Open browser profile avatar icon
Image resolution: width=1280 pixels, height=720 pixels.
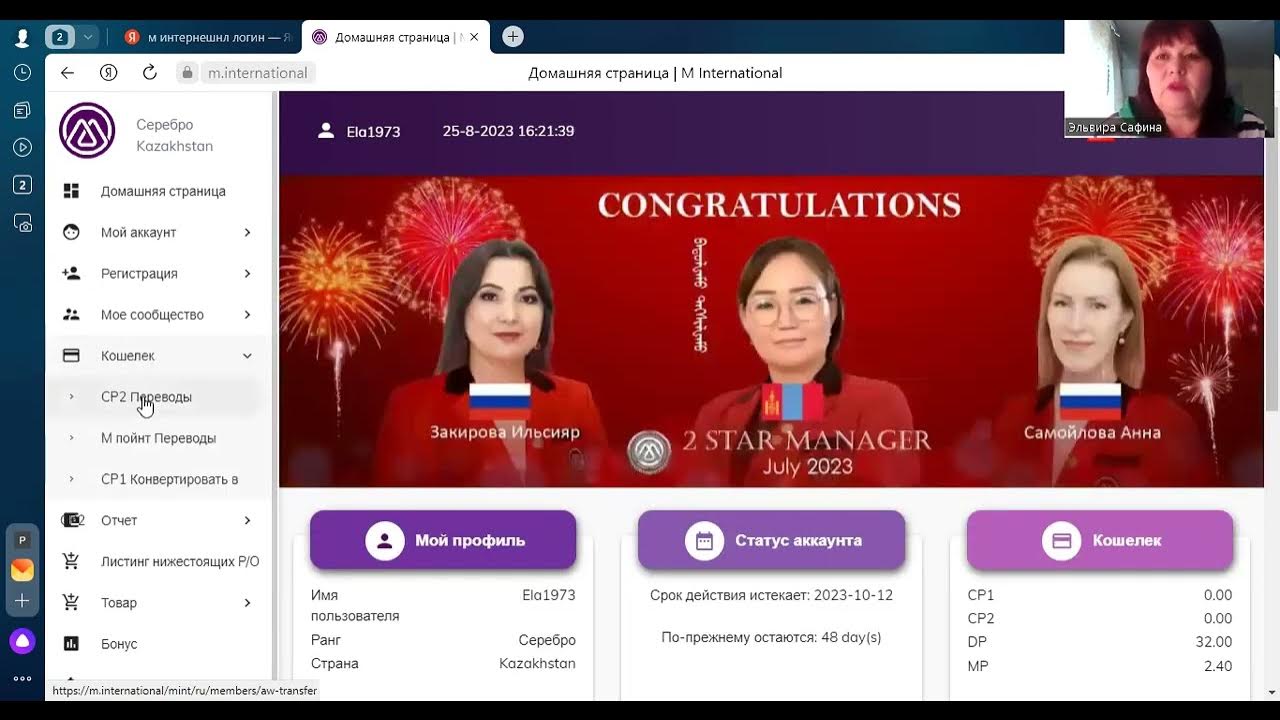(22, 37)
